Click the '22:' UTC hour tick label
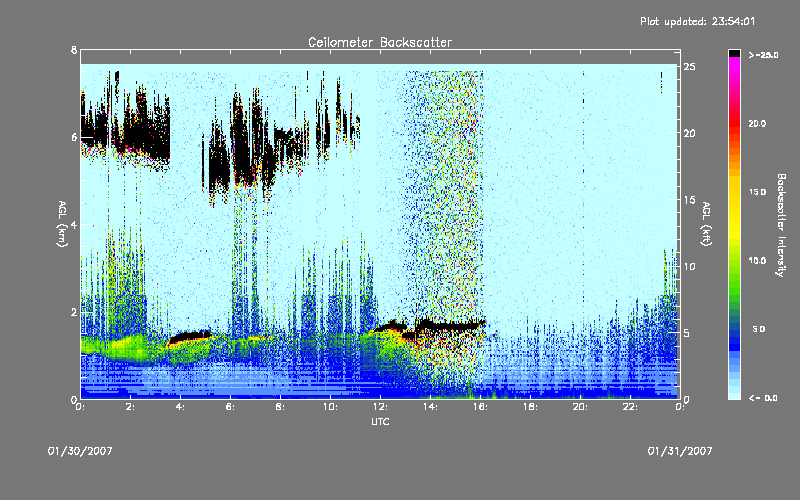The width and height of the screenshot is (800, 500). [x=631, y=407]
